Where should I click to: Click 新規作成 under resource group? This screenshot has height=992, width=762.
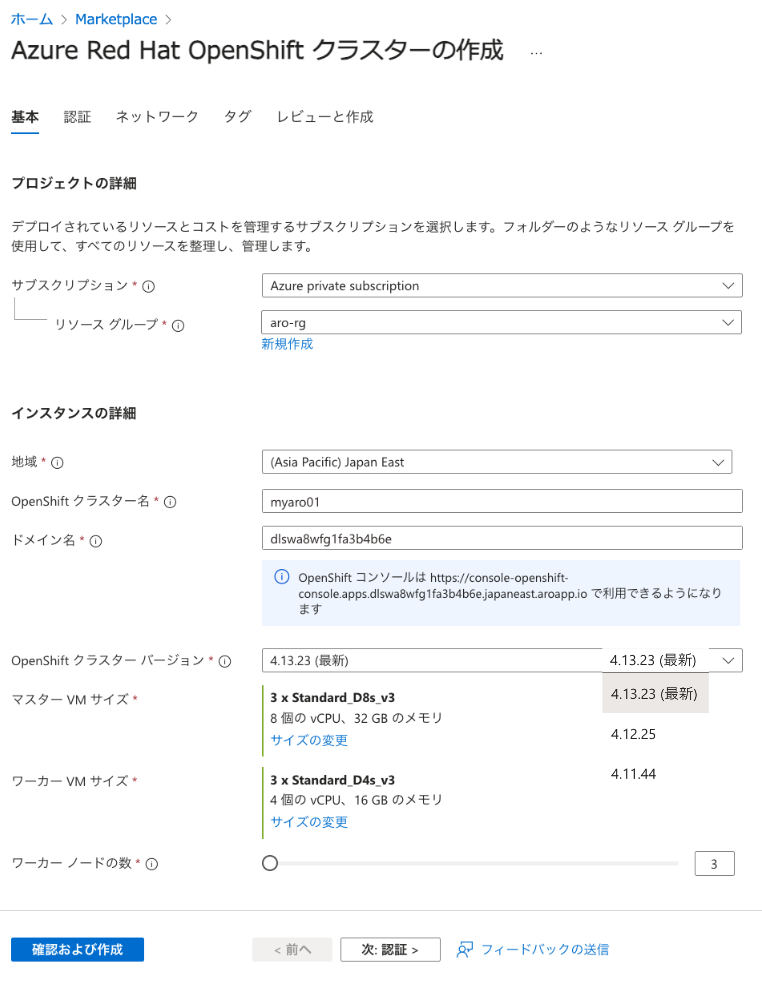[287, 344]
